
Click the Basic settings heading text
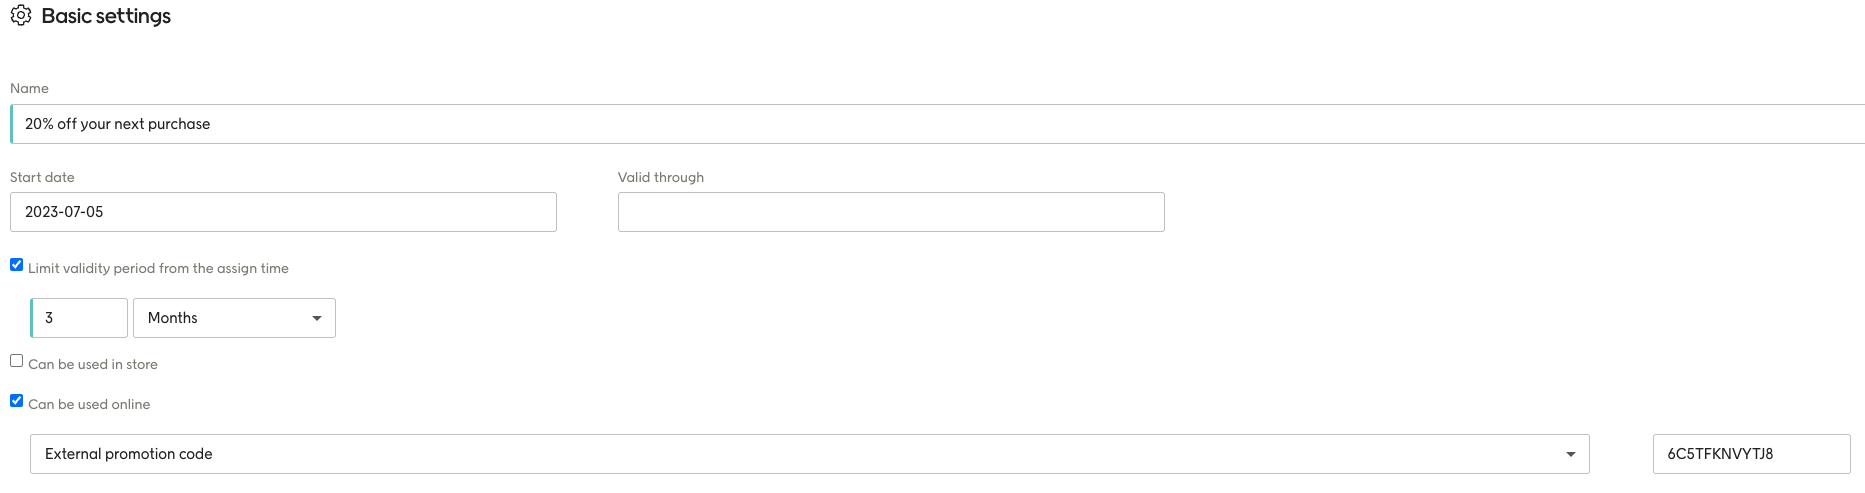[x=106, y=16]
